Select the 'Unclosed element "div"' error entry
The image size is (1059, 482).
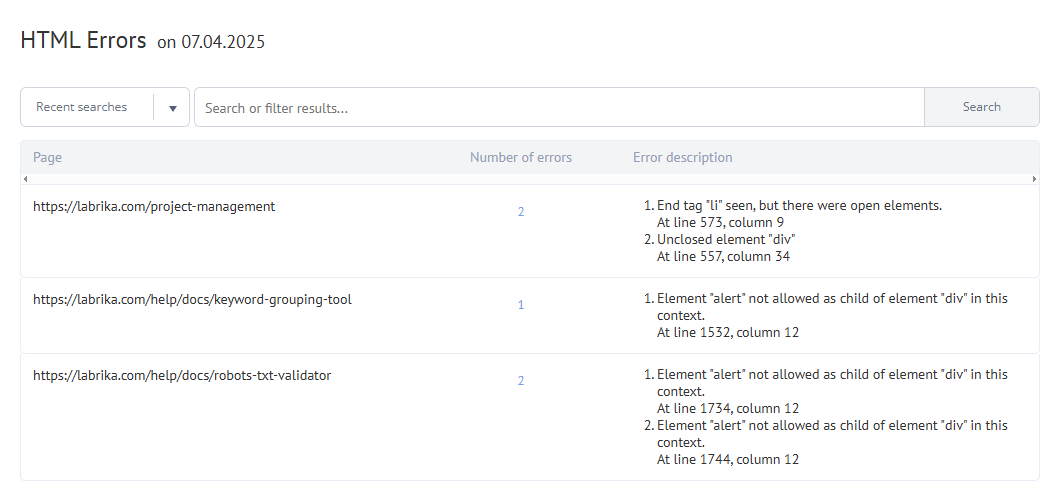tap(725, 240)
